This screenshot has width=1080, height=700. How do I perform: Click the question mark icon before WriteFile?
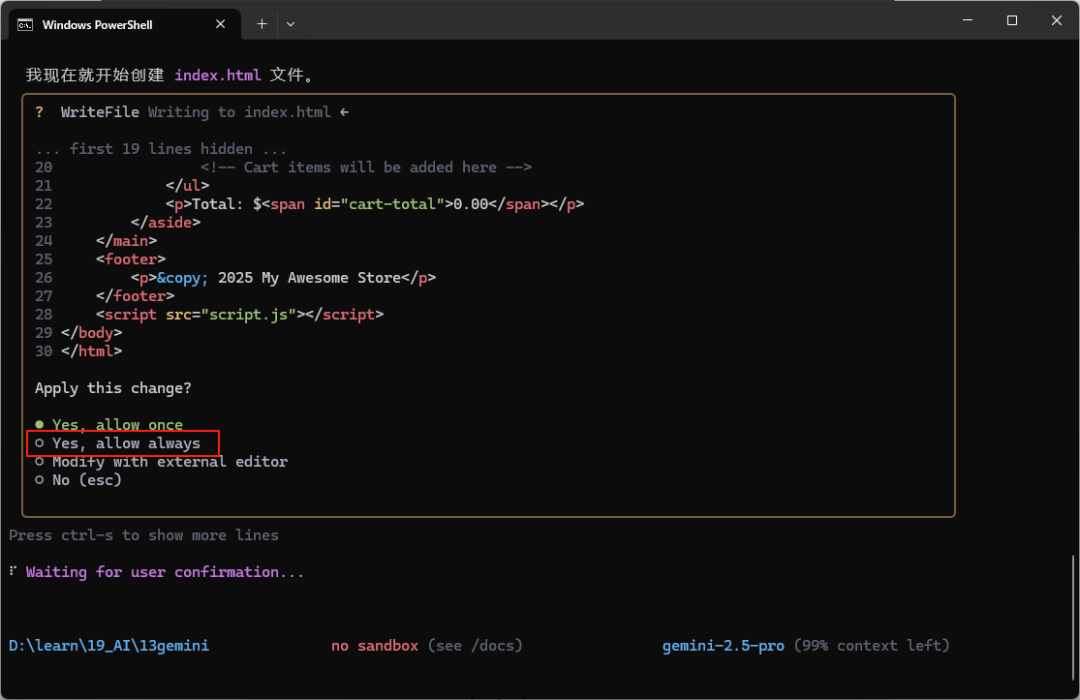[39, 112]
